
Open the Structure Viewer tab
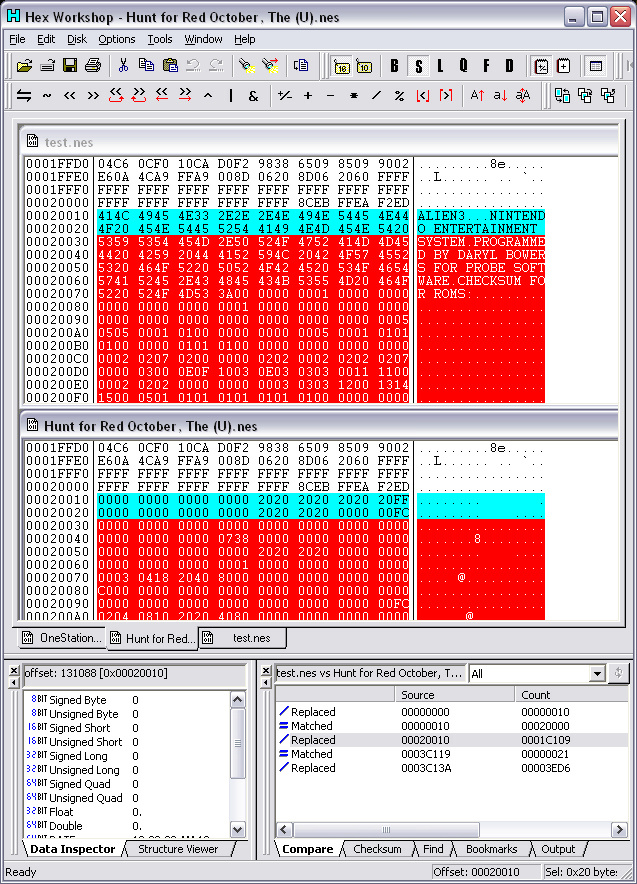[178, 849]
